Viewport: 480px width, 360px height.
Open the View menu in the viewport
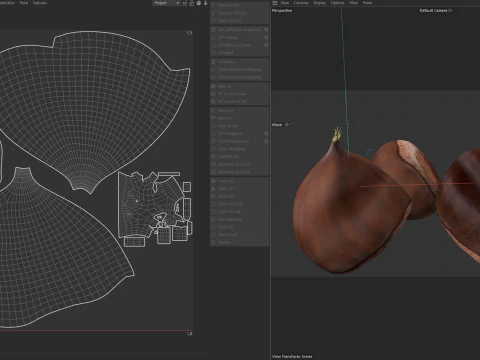pos(285,3)
